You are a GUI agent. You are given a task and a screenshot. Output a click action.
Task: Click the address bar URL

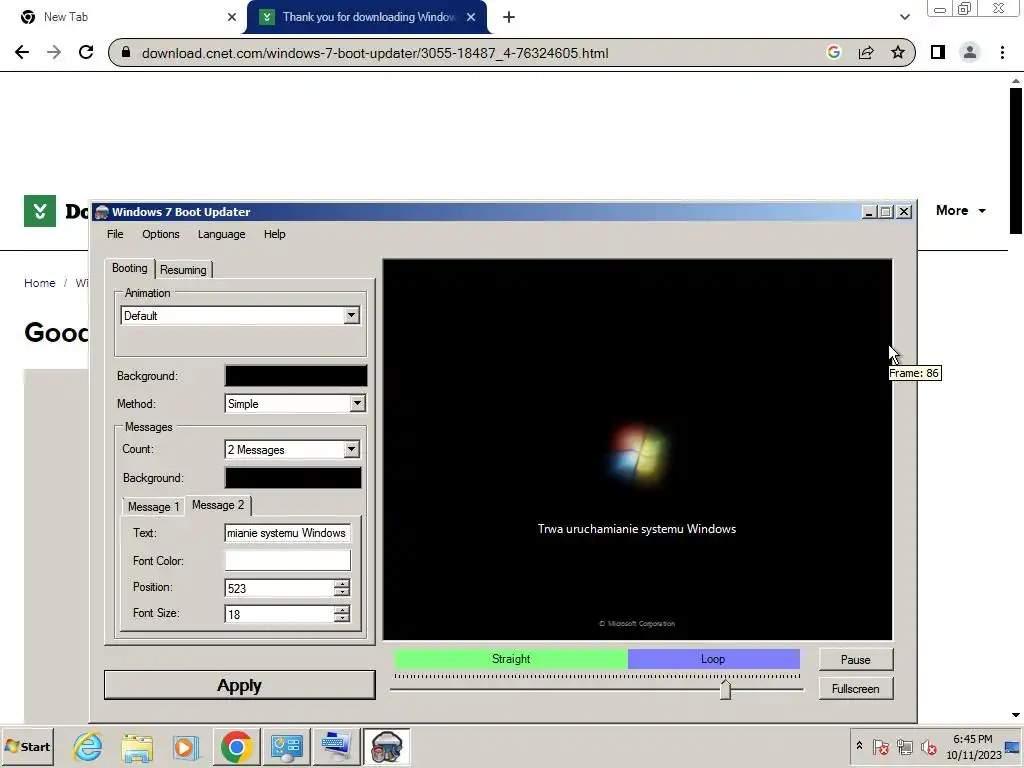[375, 53]
